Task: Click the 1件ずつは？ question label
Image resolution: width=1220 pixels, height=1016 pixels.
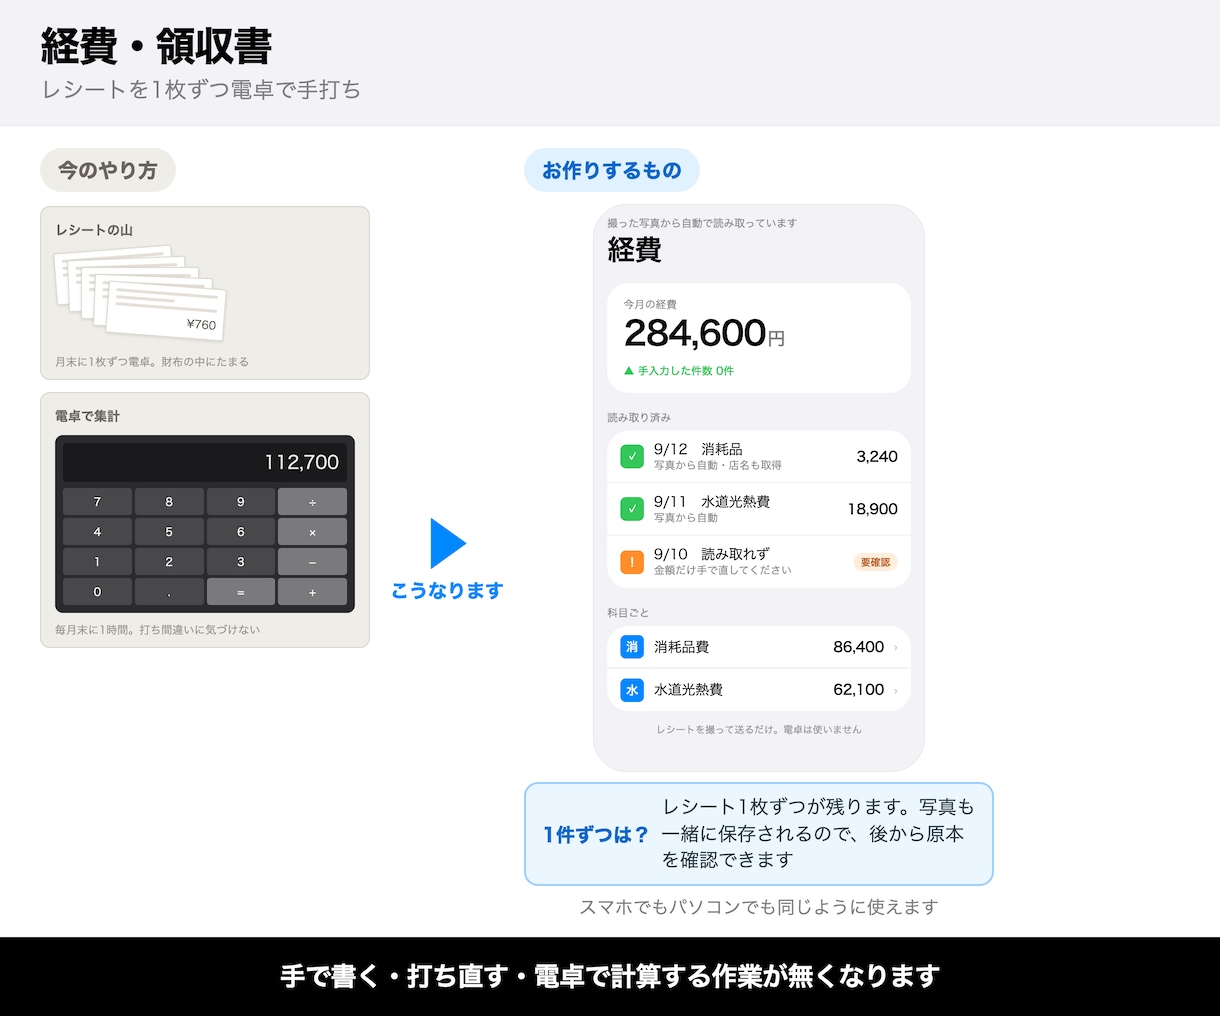Action: pos(596,835)
